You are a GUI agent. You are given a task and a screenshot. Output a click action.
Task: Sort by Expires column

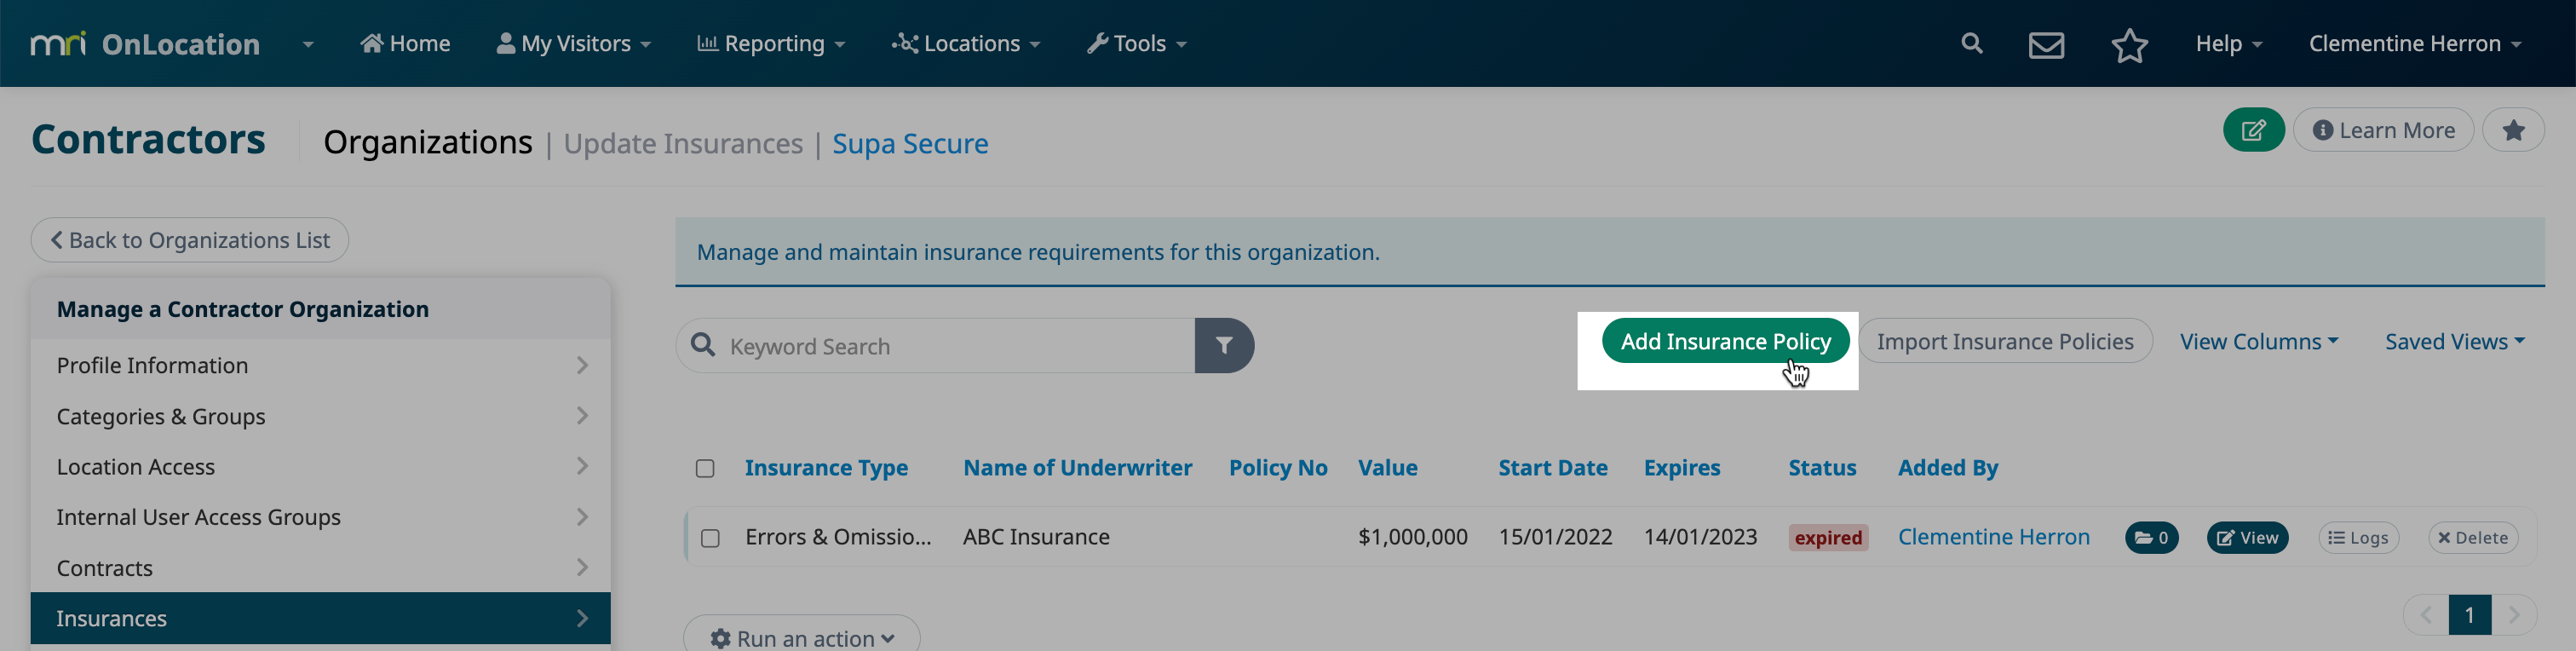[1682, 468]
